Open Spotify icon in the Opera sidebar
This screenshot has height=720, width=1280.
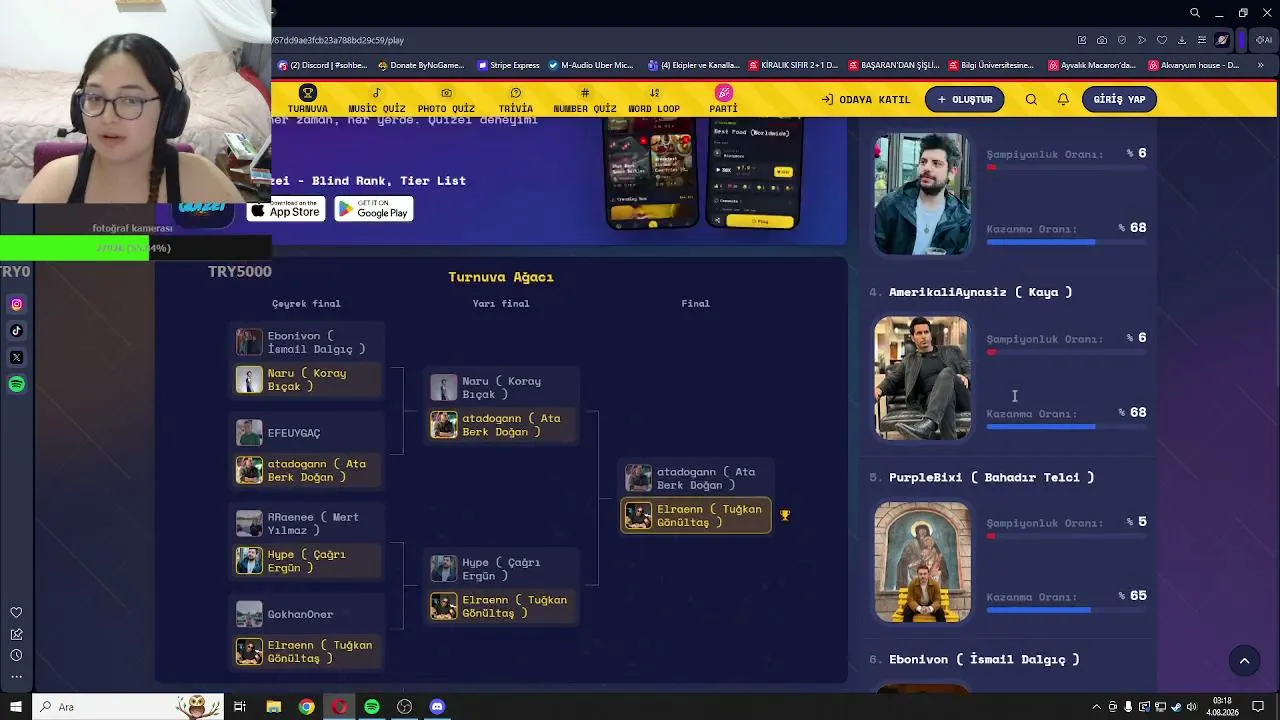click(16, 385)
